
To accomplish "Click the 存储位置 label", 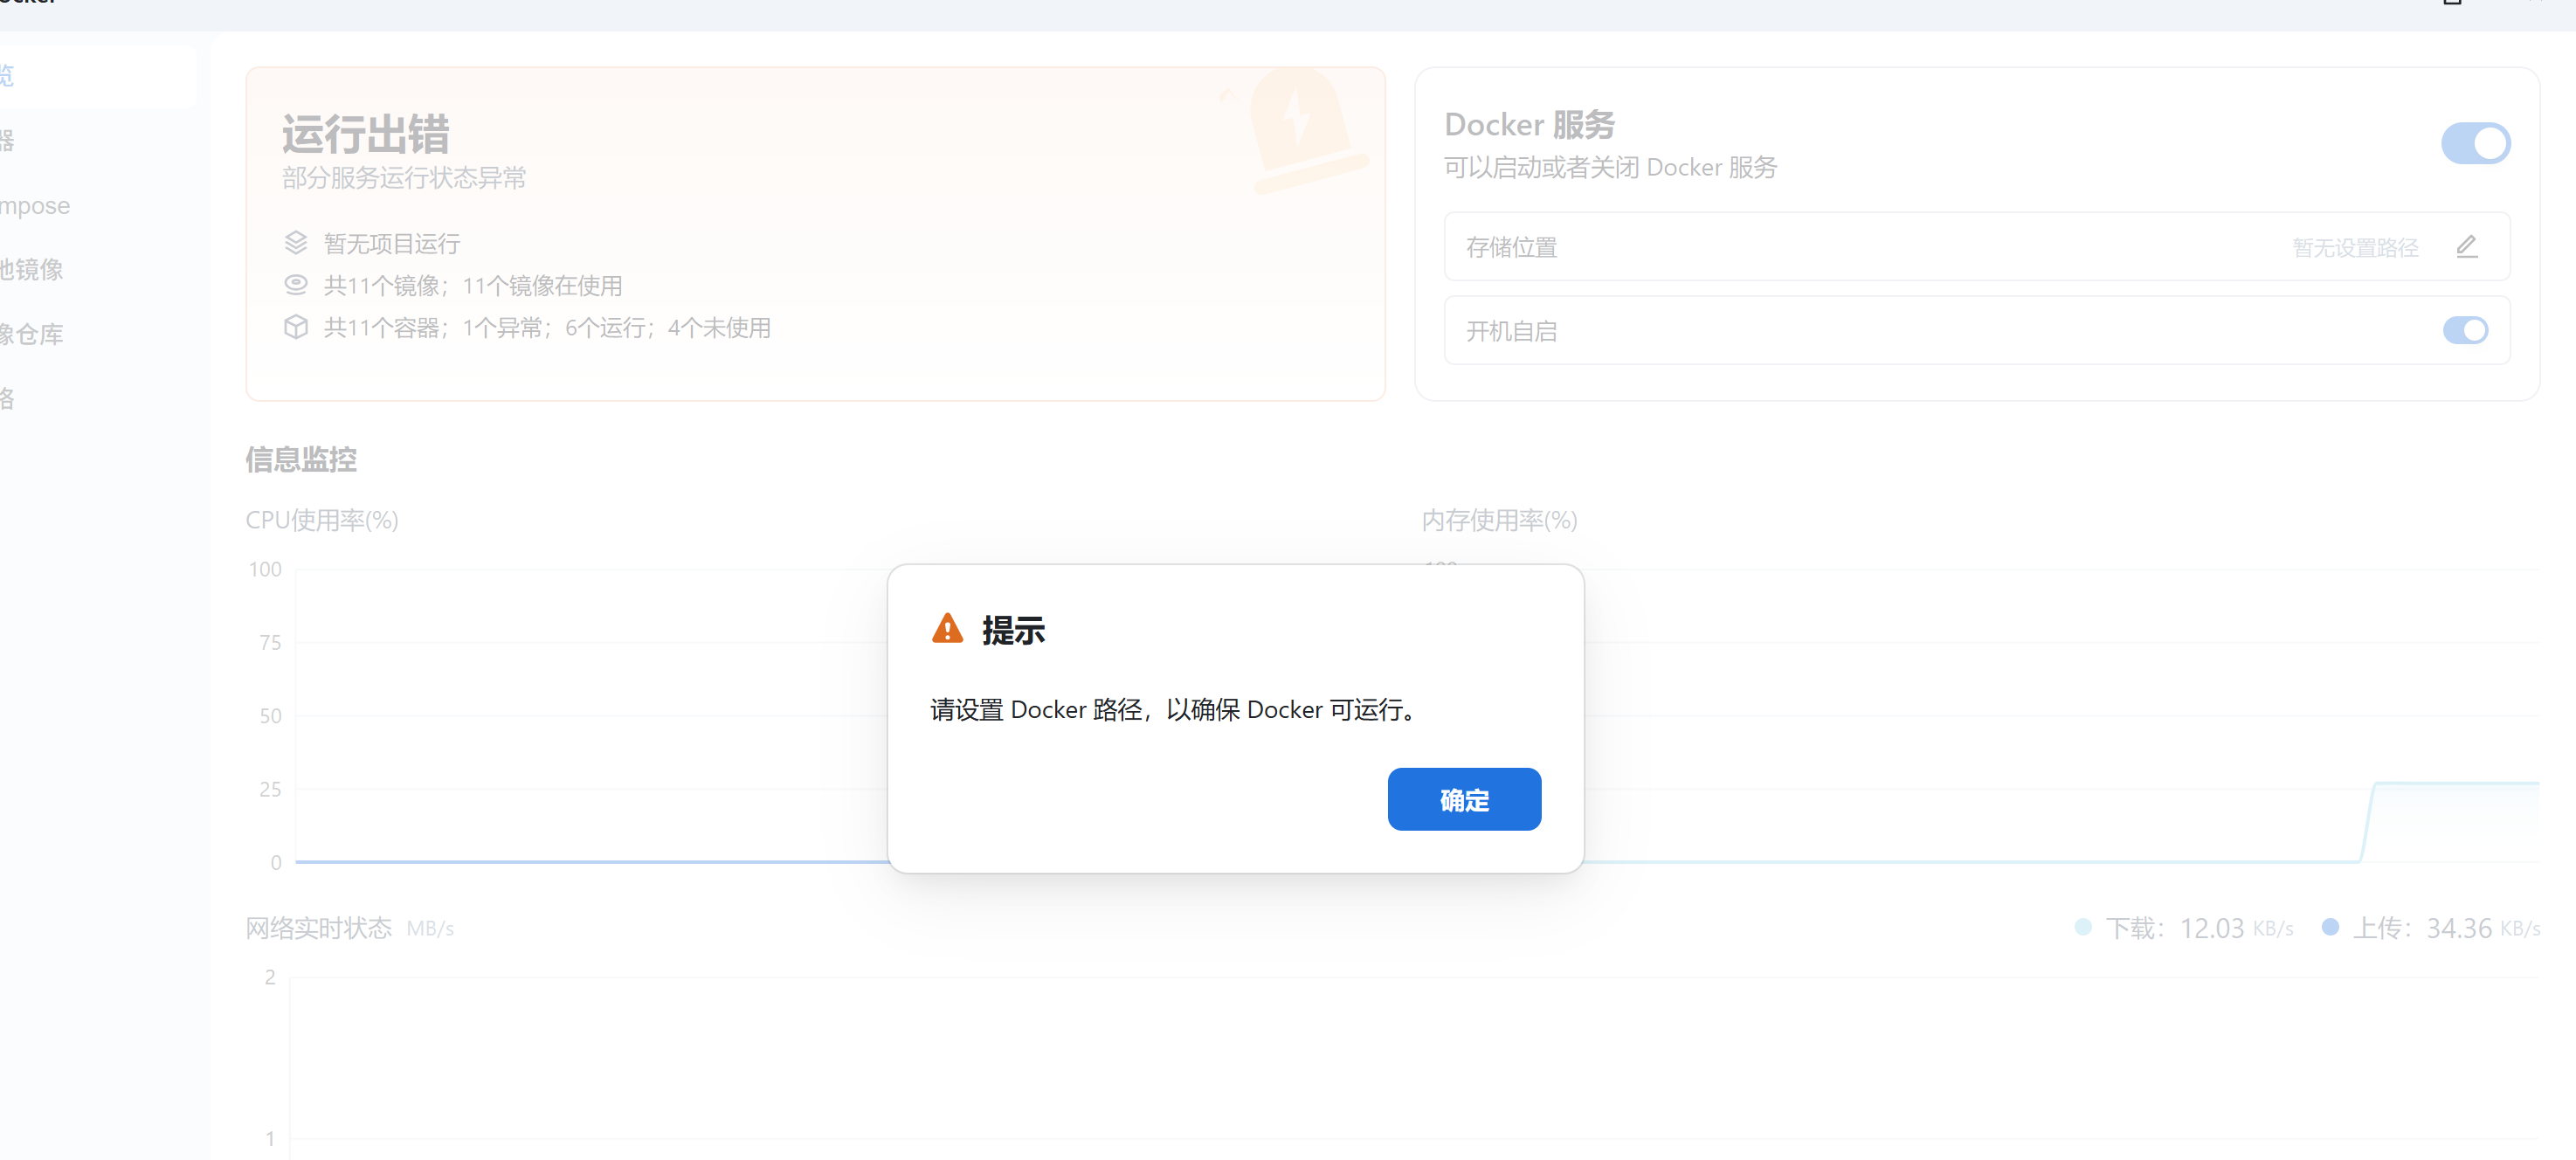I will point(1511,248).
